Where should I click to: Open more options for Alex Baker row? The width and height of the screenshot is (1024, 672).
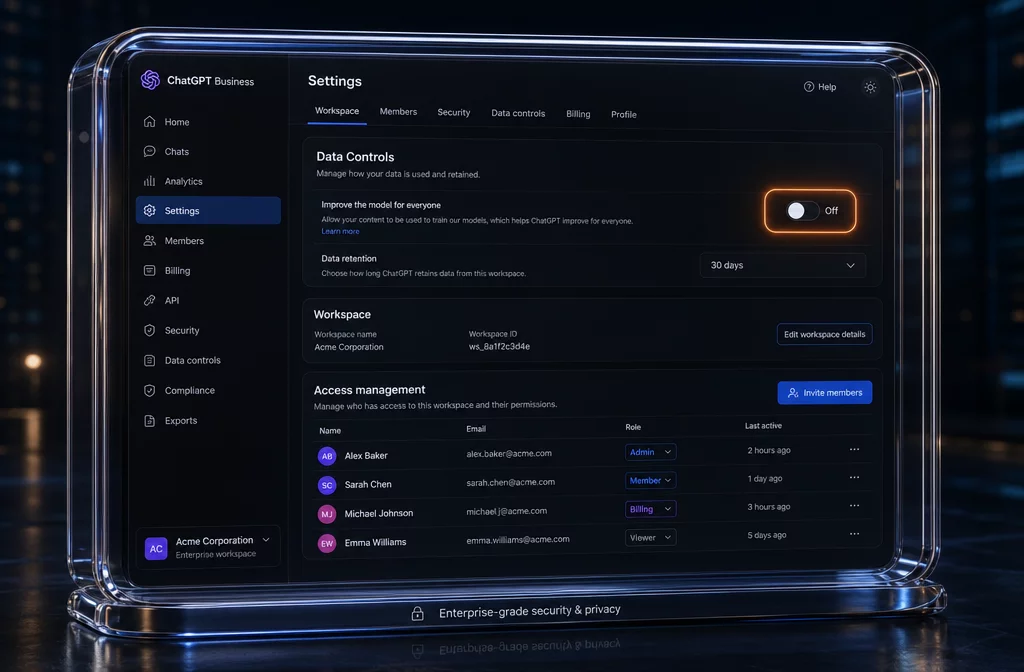854,449
